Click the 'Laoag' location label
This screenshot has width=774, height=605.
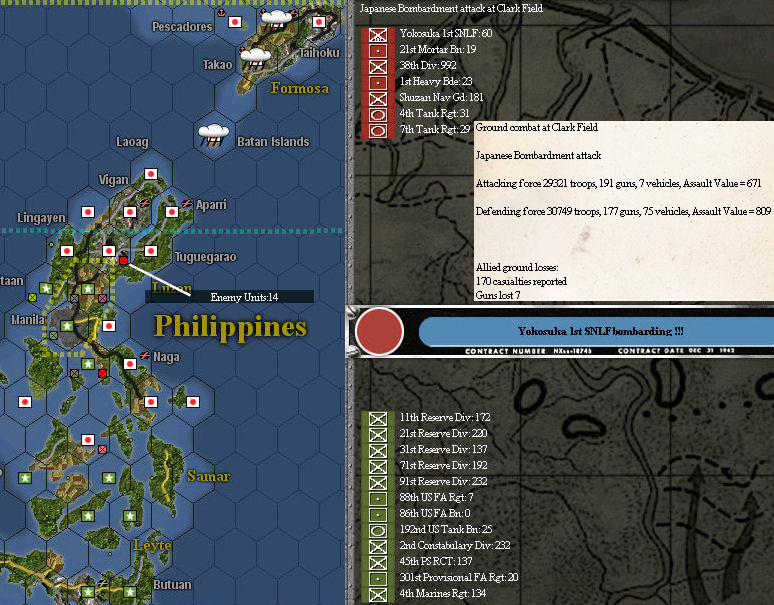tap(132, 142)
